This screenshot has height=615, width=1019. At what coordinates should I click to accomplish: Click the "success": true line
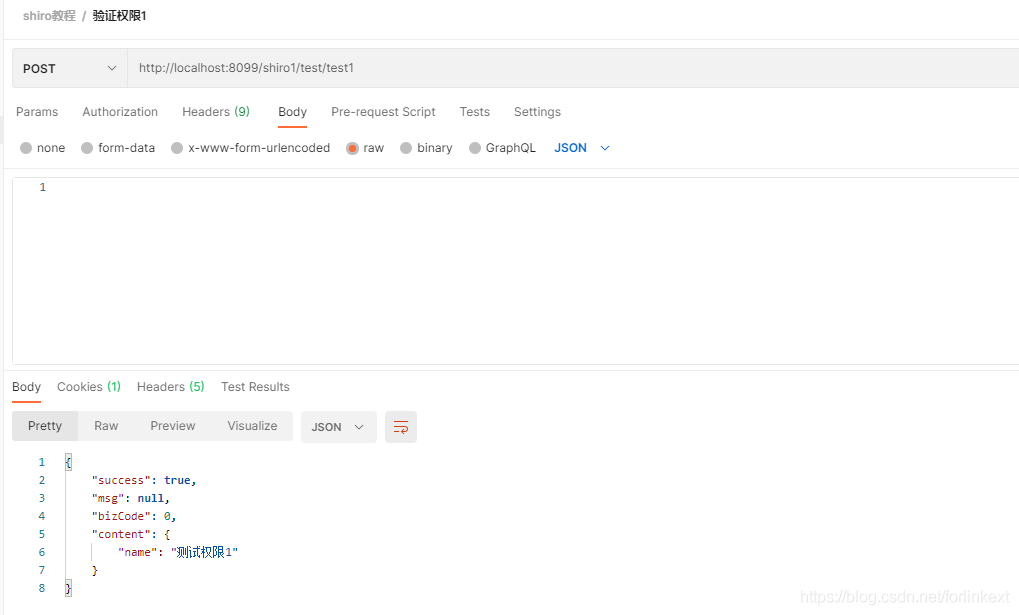(x=144, y=480)
